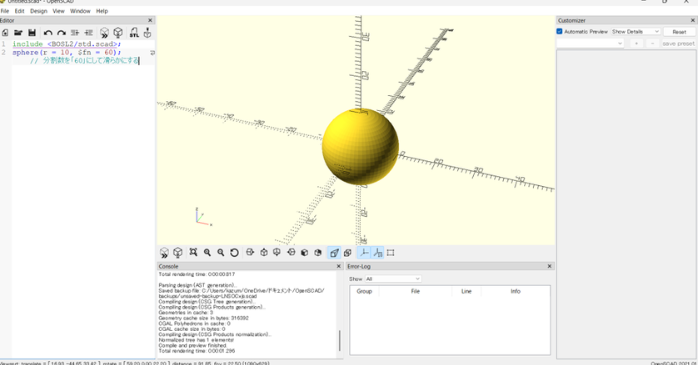Undo the last edit

(x=48, y=32)
